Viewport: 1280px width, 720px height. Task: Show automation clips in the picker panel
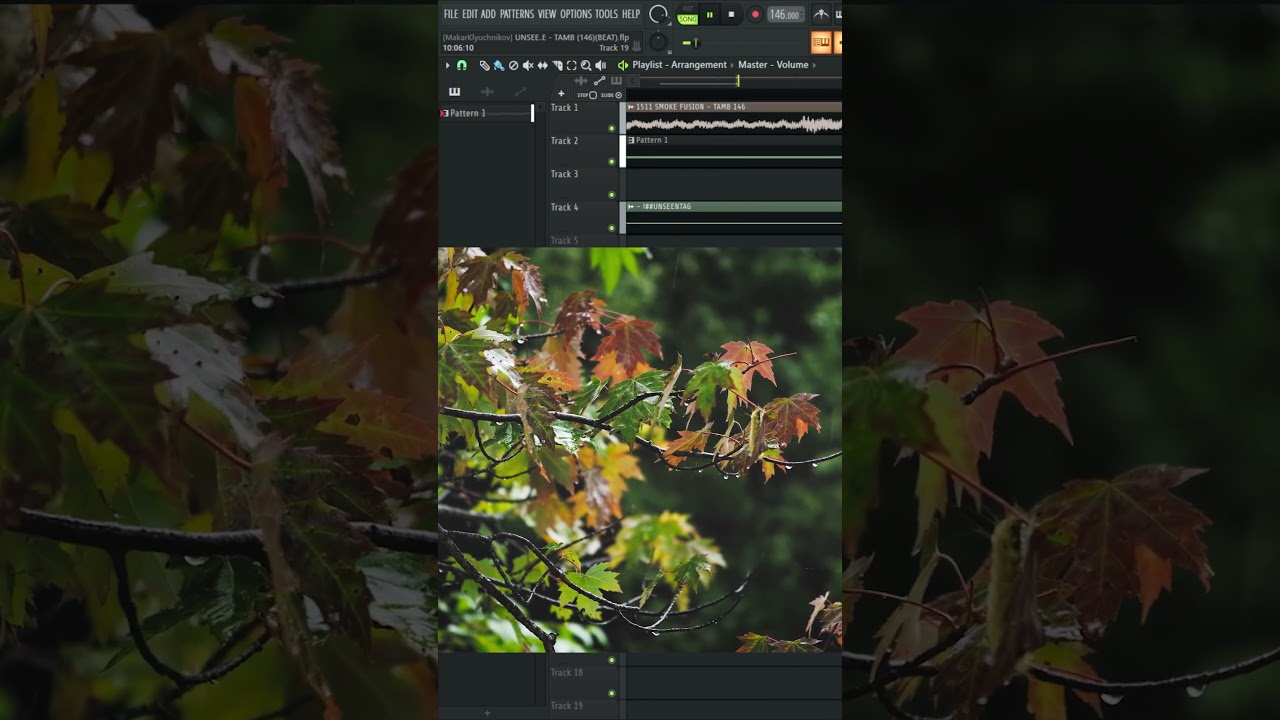(x=520, y=92)
